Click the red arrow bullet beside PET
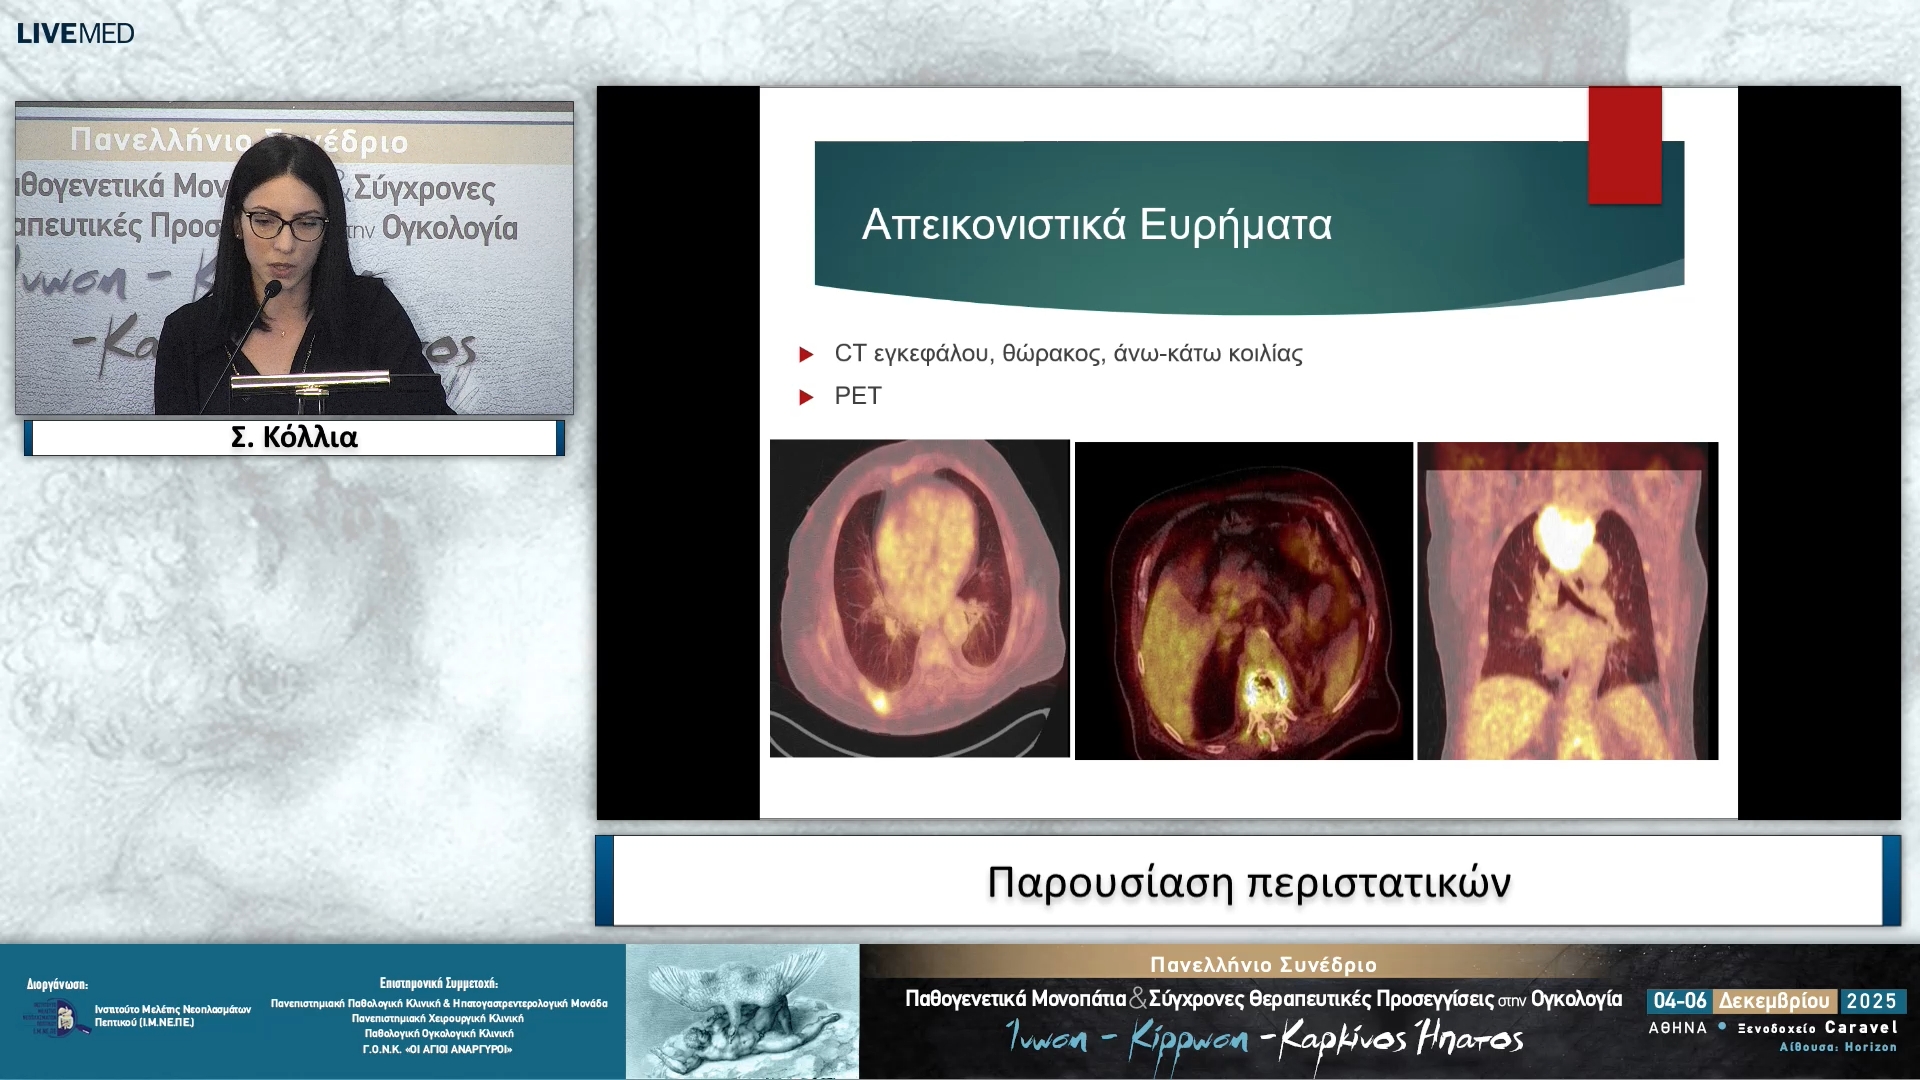This screenshot has height=1080, width=1920. click(806, 397)
